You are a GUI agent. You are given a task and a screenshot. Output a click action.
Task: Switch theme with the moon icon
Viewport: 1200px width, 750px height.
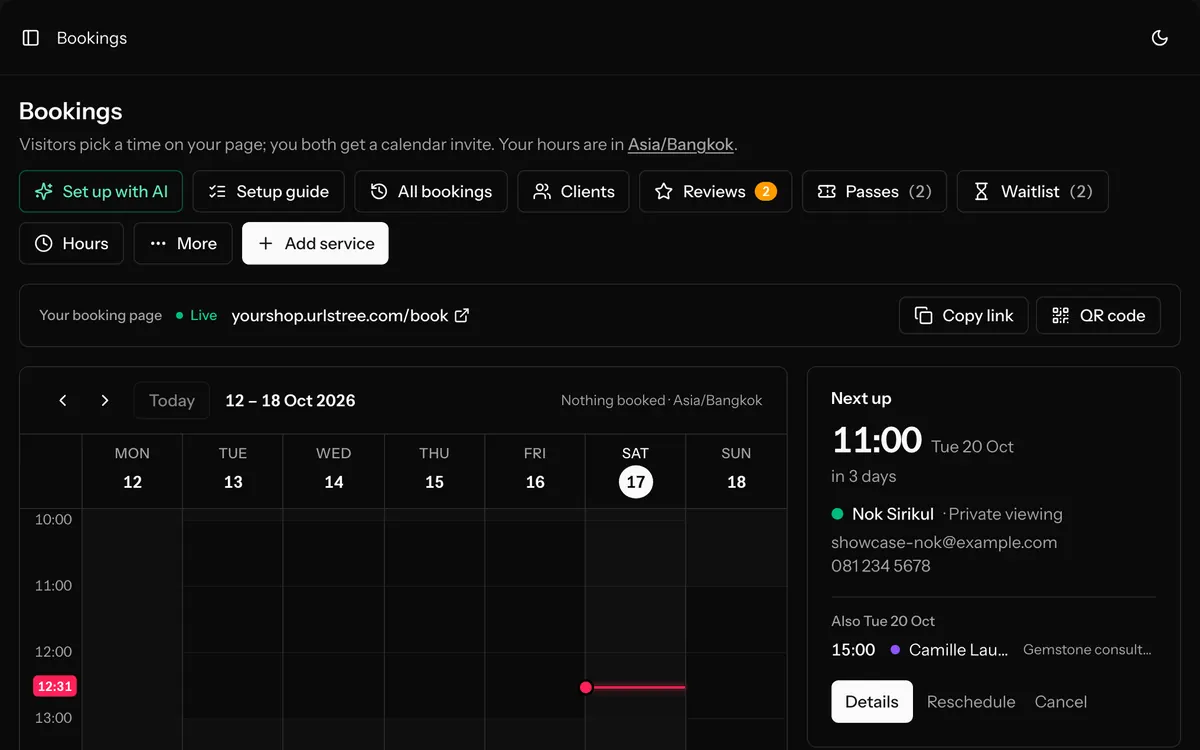[x=1160, y=38]
